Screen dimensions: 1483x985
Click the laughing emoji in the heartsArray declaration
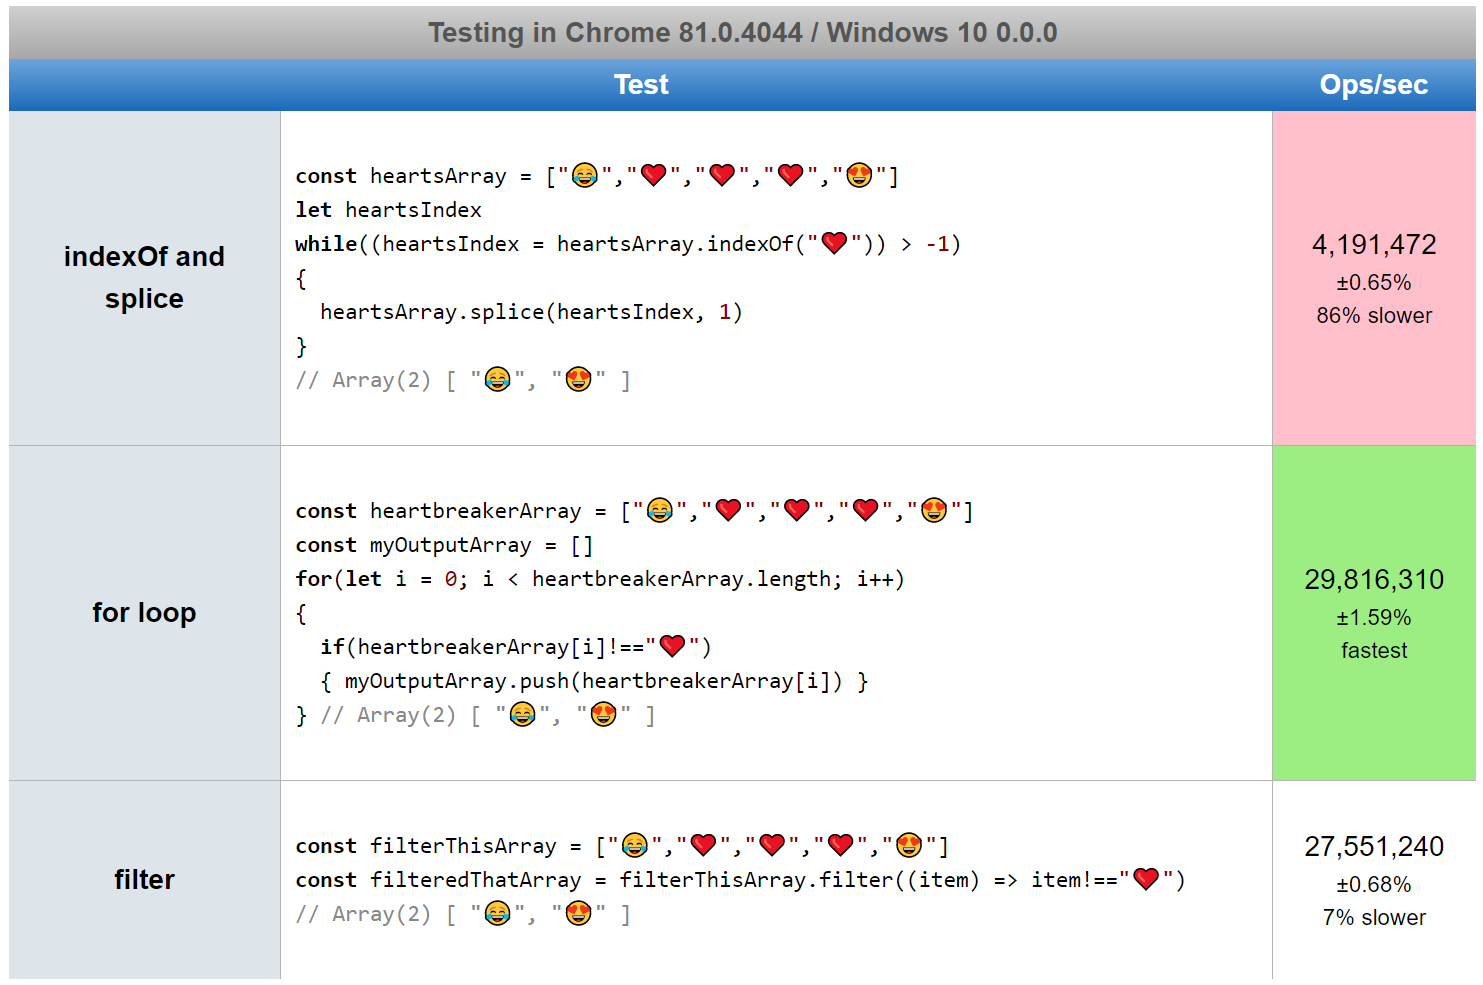click(x=585, y=176)
